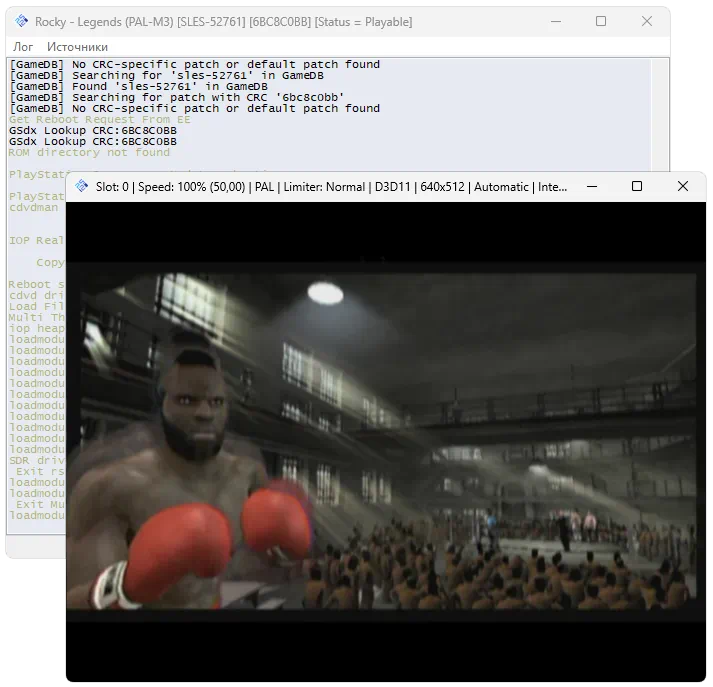Select log line "Get Reboot Request From EE"
This screenshot has width=713, height=687.
pyautogui.click(x=100, y=120)
